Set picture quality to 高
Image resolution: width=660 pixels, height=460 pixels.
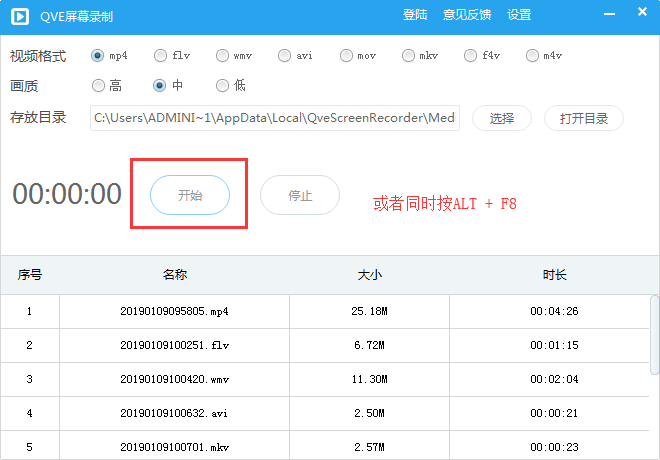(x=98, y=86)
